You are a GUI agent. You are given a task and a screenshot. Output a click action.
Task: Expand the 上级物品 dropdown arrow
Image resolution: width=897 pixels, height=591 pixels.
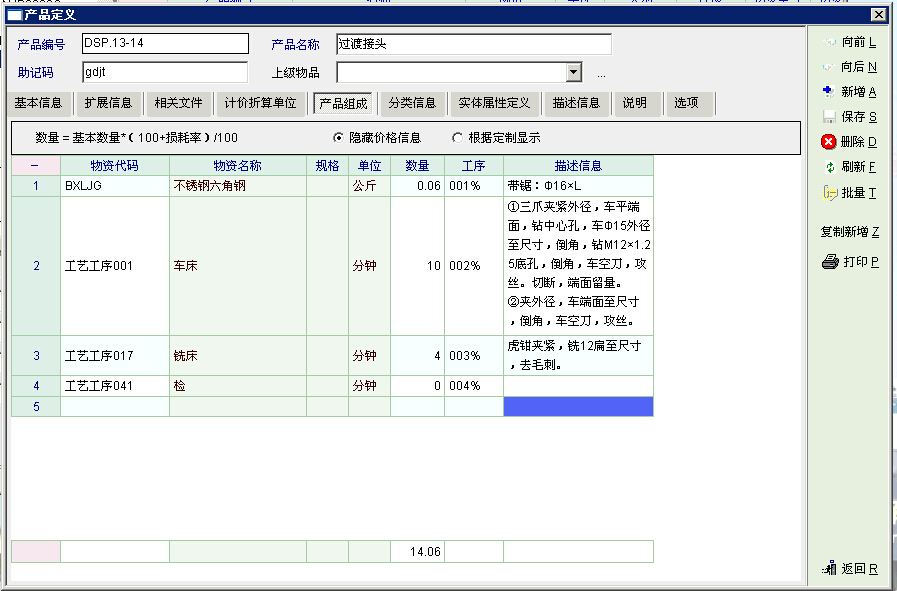[x=573, y=72]
